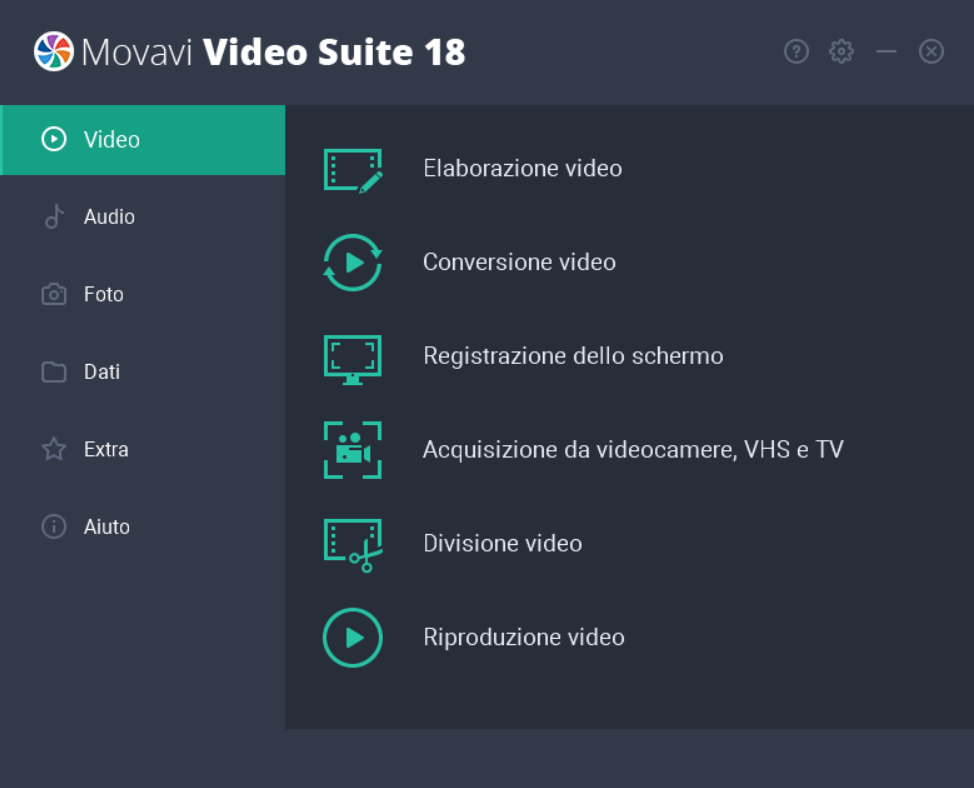Click the Divisione video scissors icon

click(353, 545)
